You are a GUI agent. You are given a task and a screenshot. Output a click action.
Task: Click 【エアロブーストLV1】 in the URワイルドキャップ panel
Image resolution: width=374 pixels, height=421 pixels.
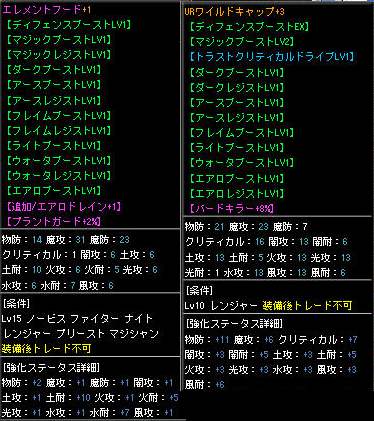pos(237,178)
